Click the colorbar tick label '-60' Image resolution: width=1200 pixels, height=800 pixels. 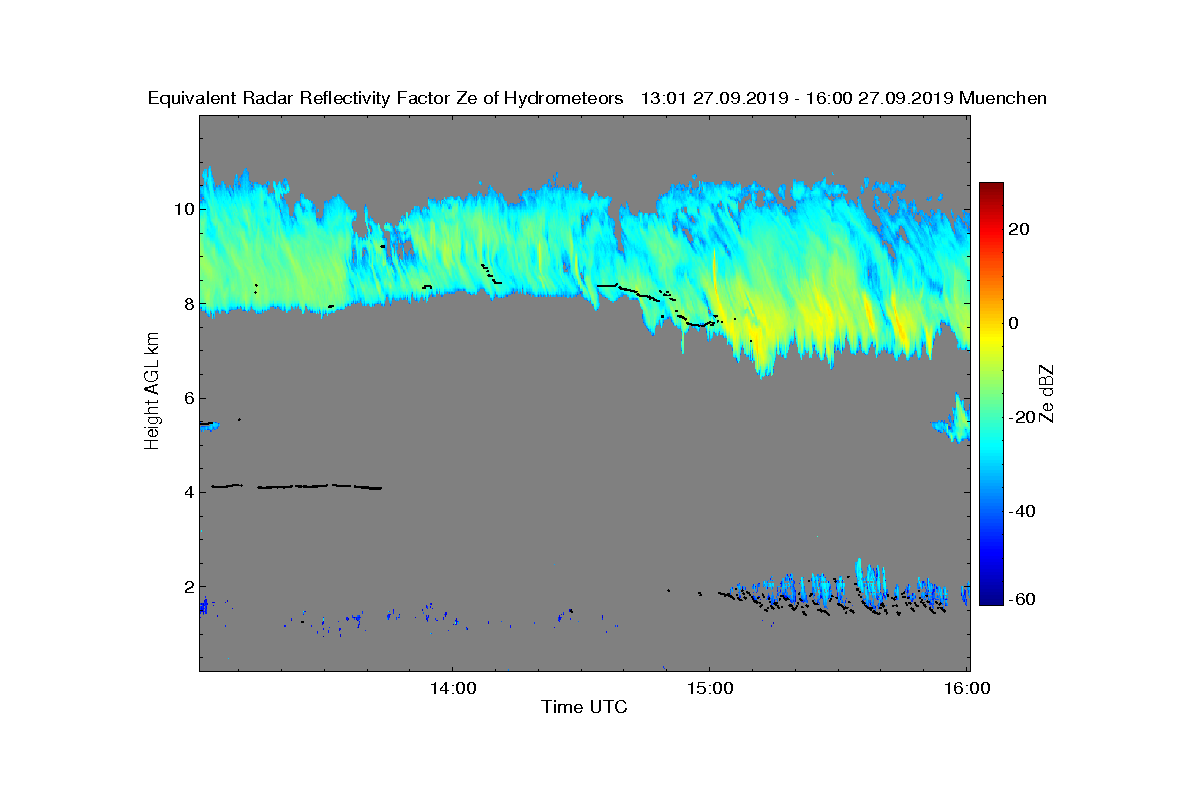click(1022, 599)
